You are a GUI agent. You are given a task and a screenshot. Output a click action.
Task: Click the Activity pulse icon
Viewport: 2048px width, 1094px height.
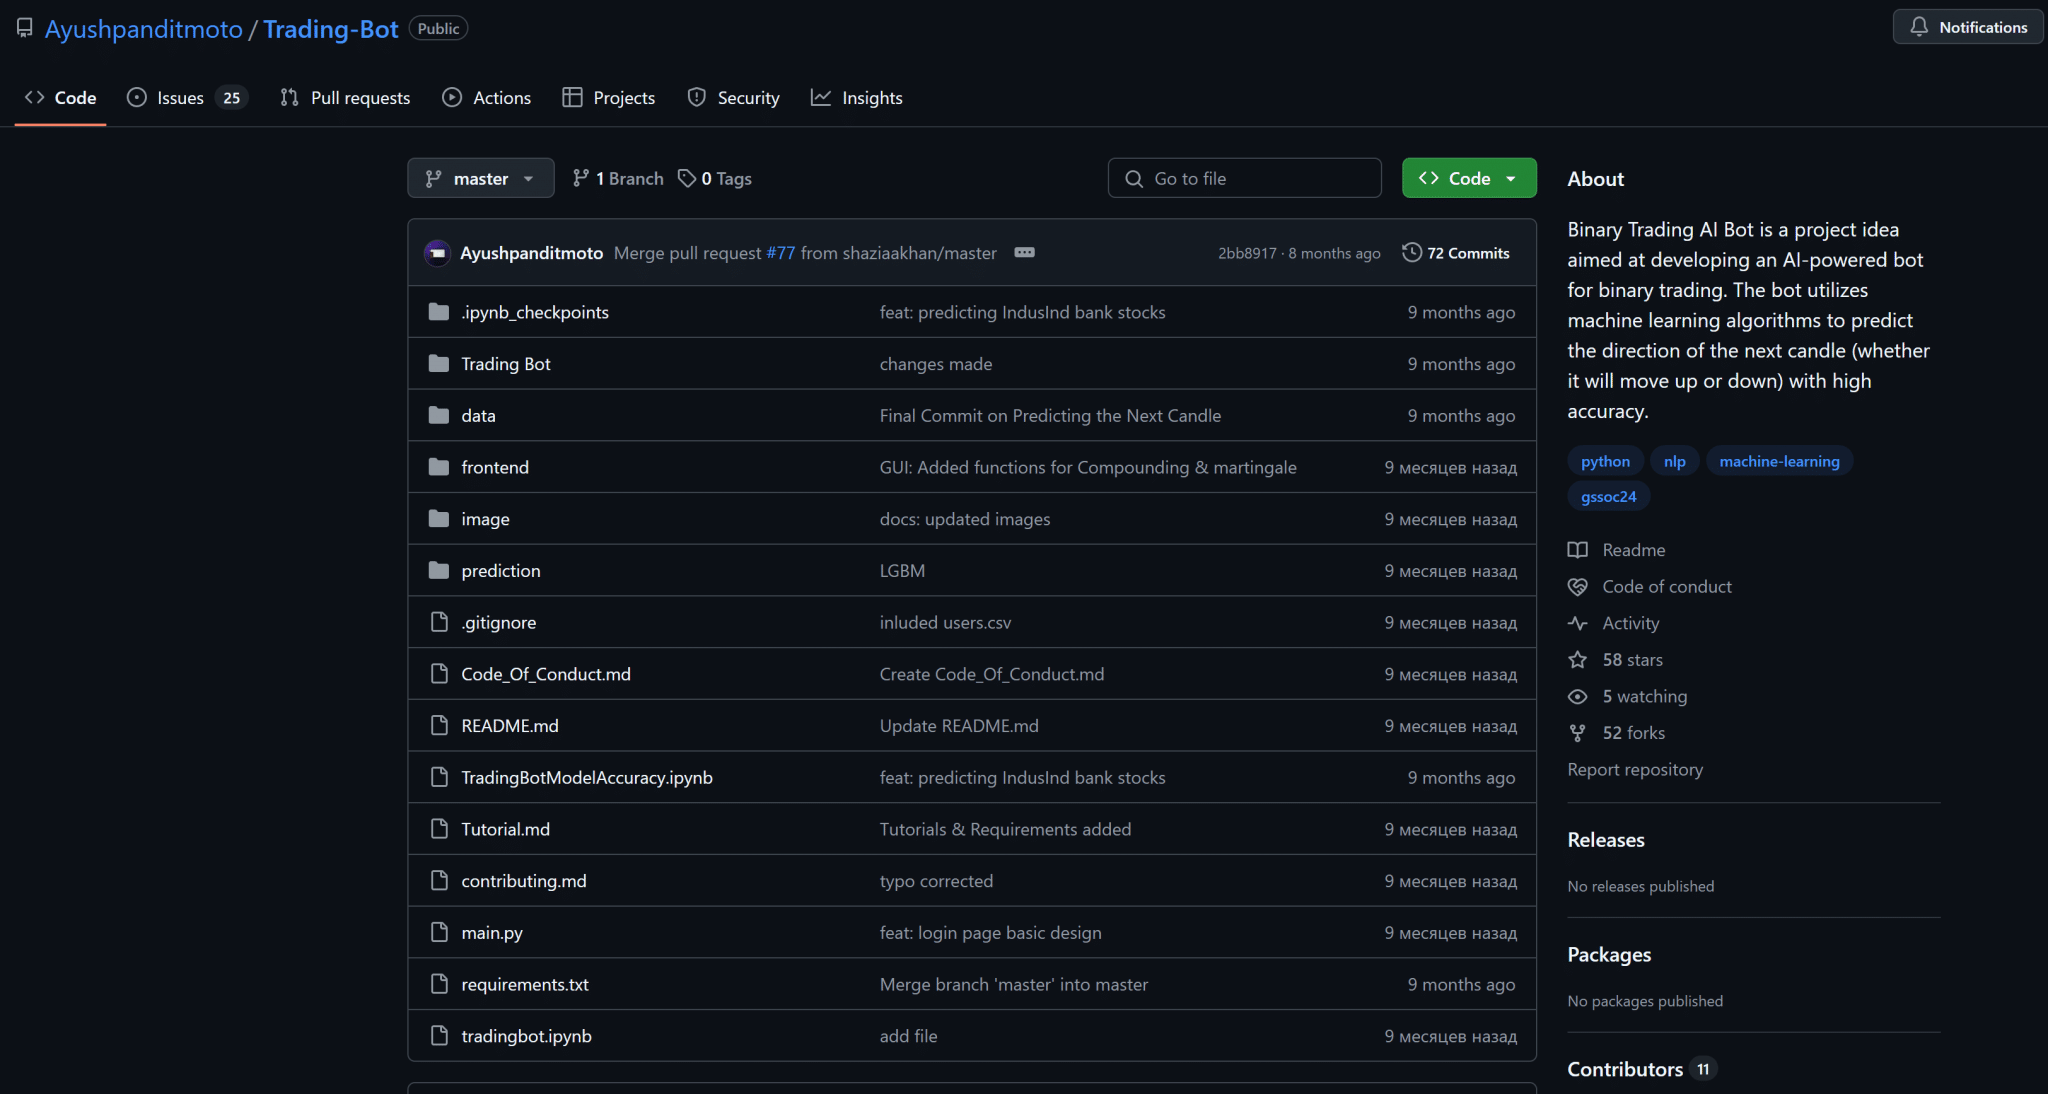tap(1577, 623)
